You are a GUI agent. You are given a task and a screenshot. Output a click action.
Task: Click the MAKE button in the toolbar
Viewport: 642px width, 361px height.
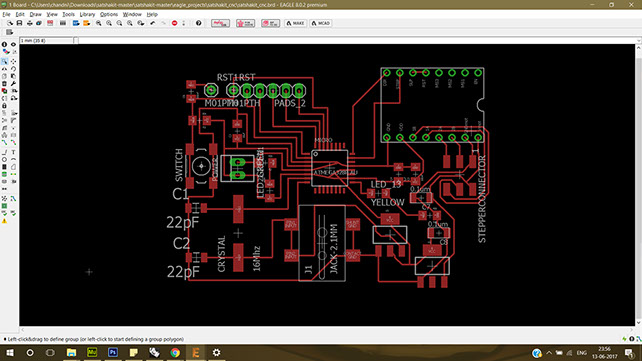tap(296, 23)
